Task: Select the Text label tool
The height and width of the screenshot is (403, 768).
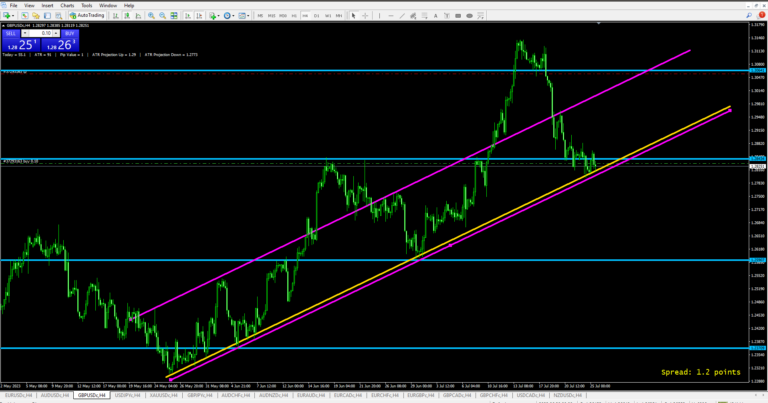Action: [435, 16]
